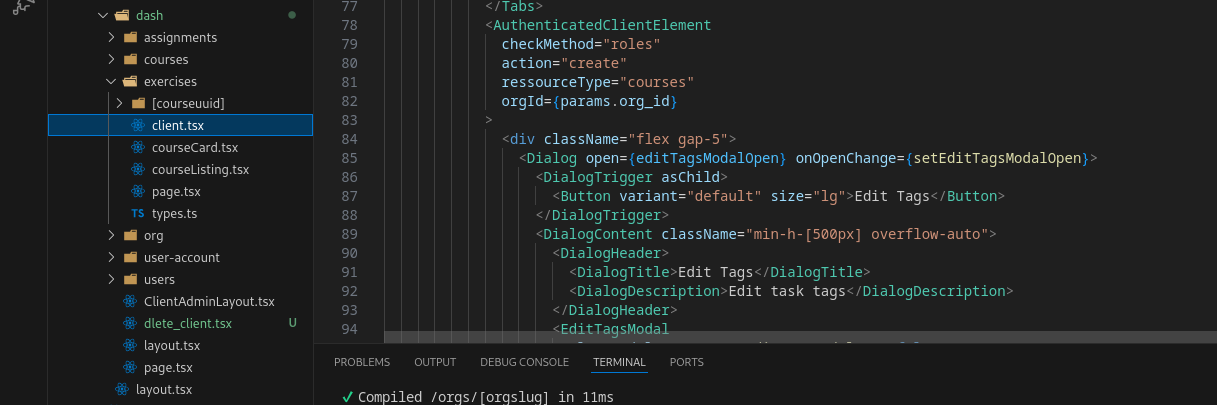Select client.tsx in the explorer

click(180, 126)
